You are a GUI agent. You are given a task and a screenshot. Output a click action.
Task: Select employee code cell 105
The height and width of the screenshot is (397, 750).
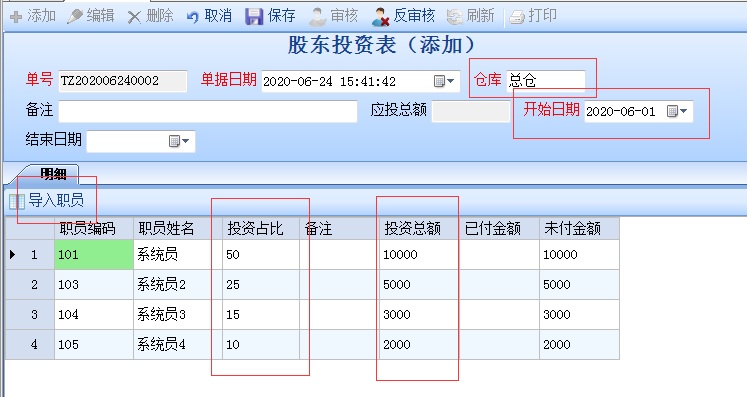[94, 344]
